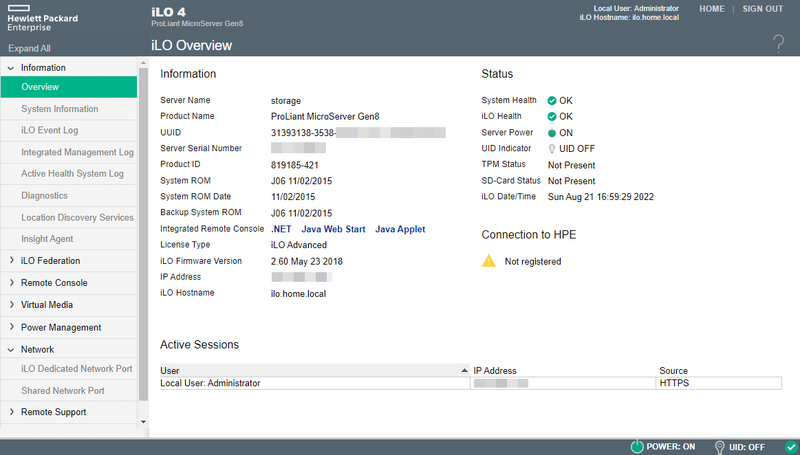Open the Active Health System Log

click(x=69, y=173)
